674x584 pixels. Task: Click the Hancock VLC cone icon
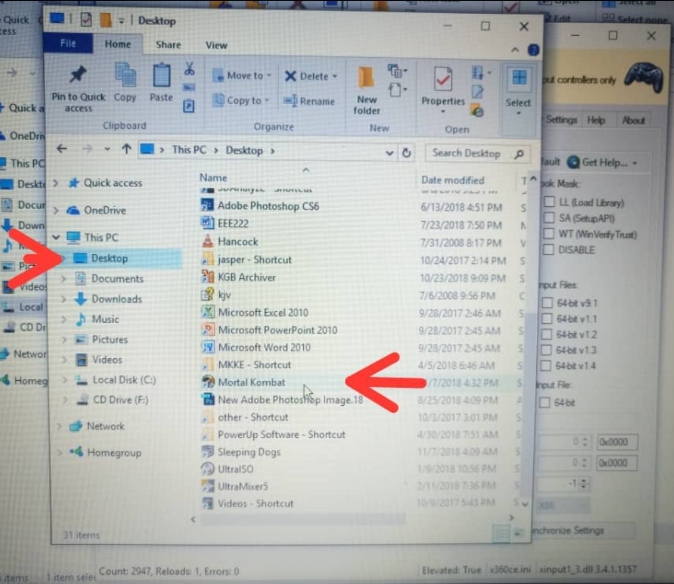point(208,241)
